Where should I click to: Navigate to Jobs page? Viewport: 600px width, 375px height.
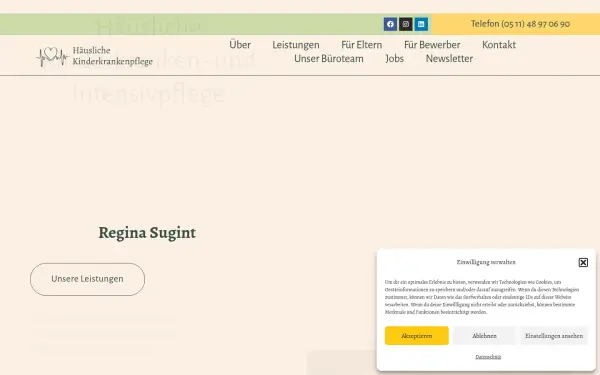[395, 59]
